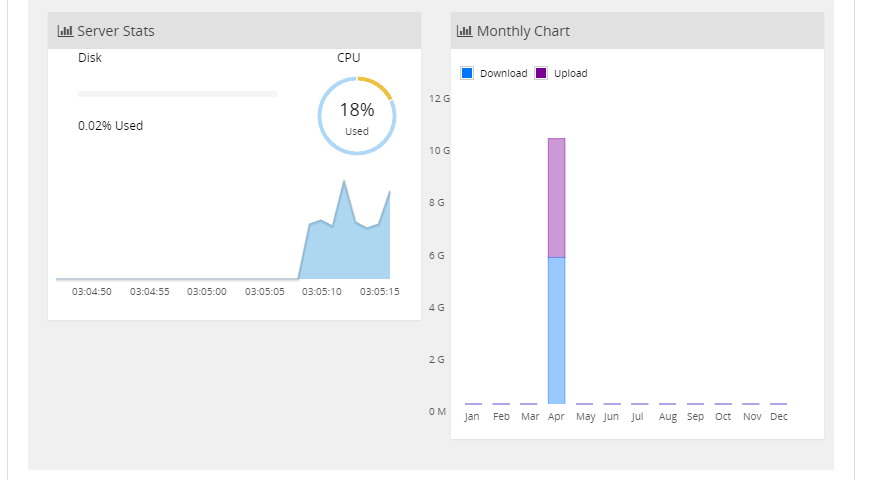The height and width of the screenshot is (480, 870).
Task: Click the 03:04:50 timestamp on CPU graph
Action: pyautogui.click(x=92, y=292)
